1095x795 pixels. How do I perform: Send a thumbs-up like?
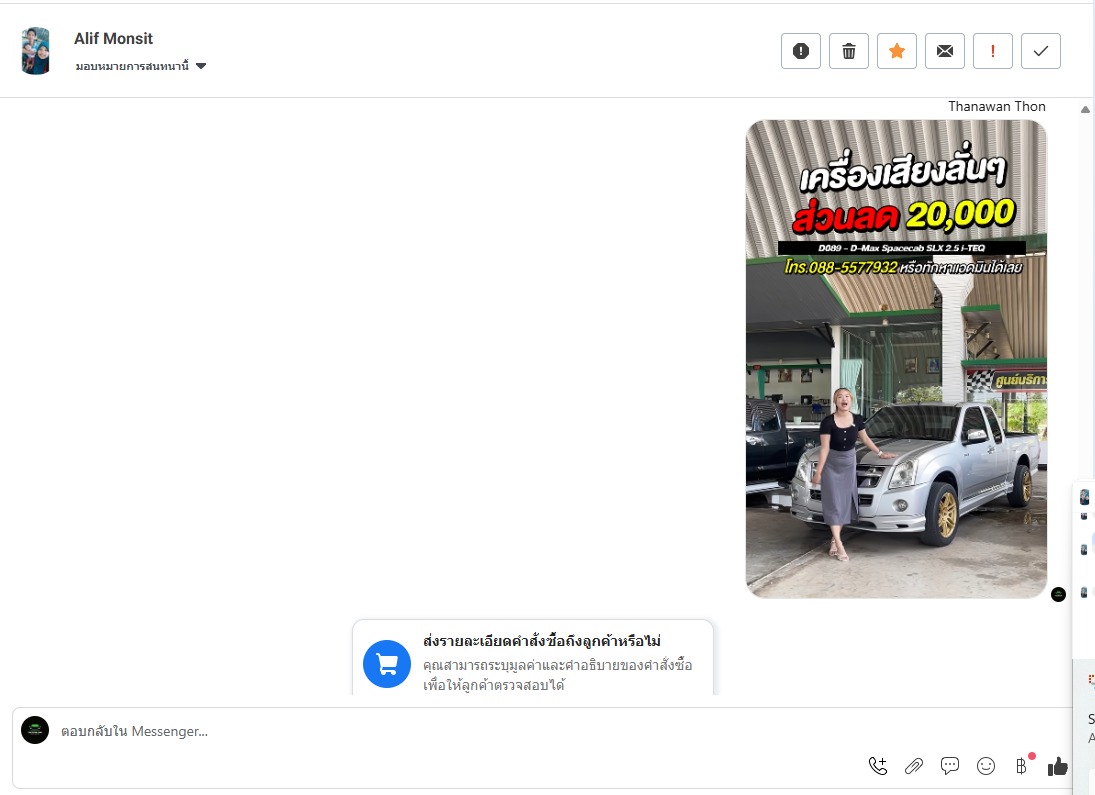coord(1057,766)
